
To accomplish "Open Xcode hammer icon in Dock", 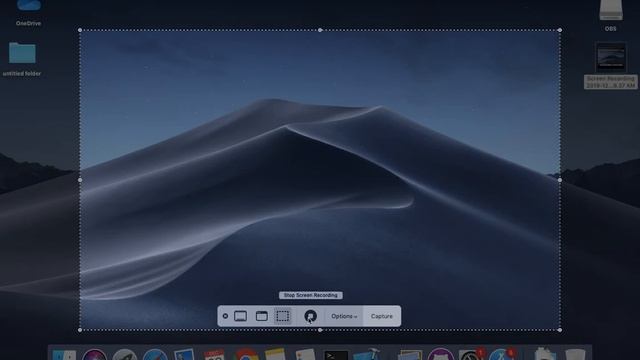I will pos(367,354).
